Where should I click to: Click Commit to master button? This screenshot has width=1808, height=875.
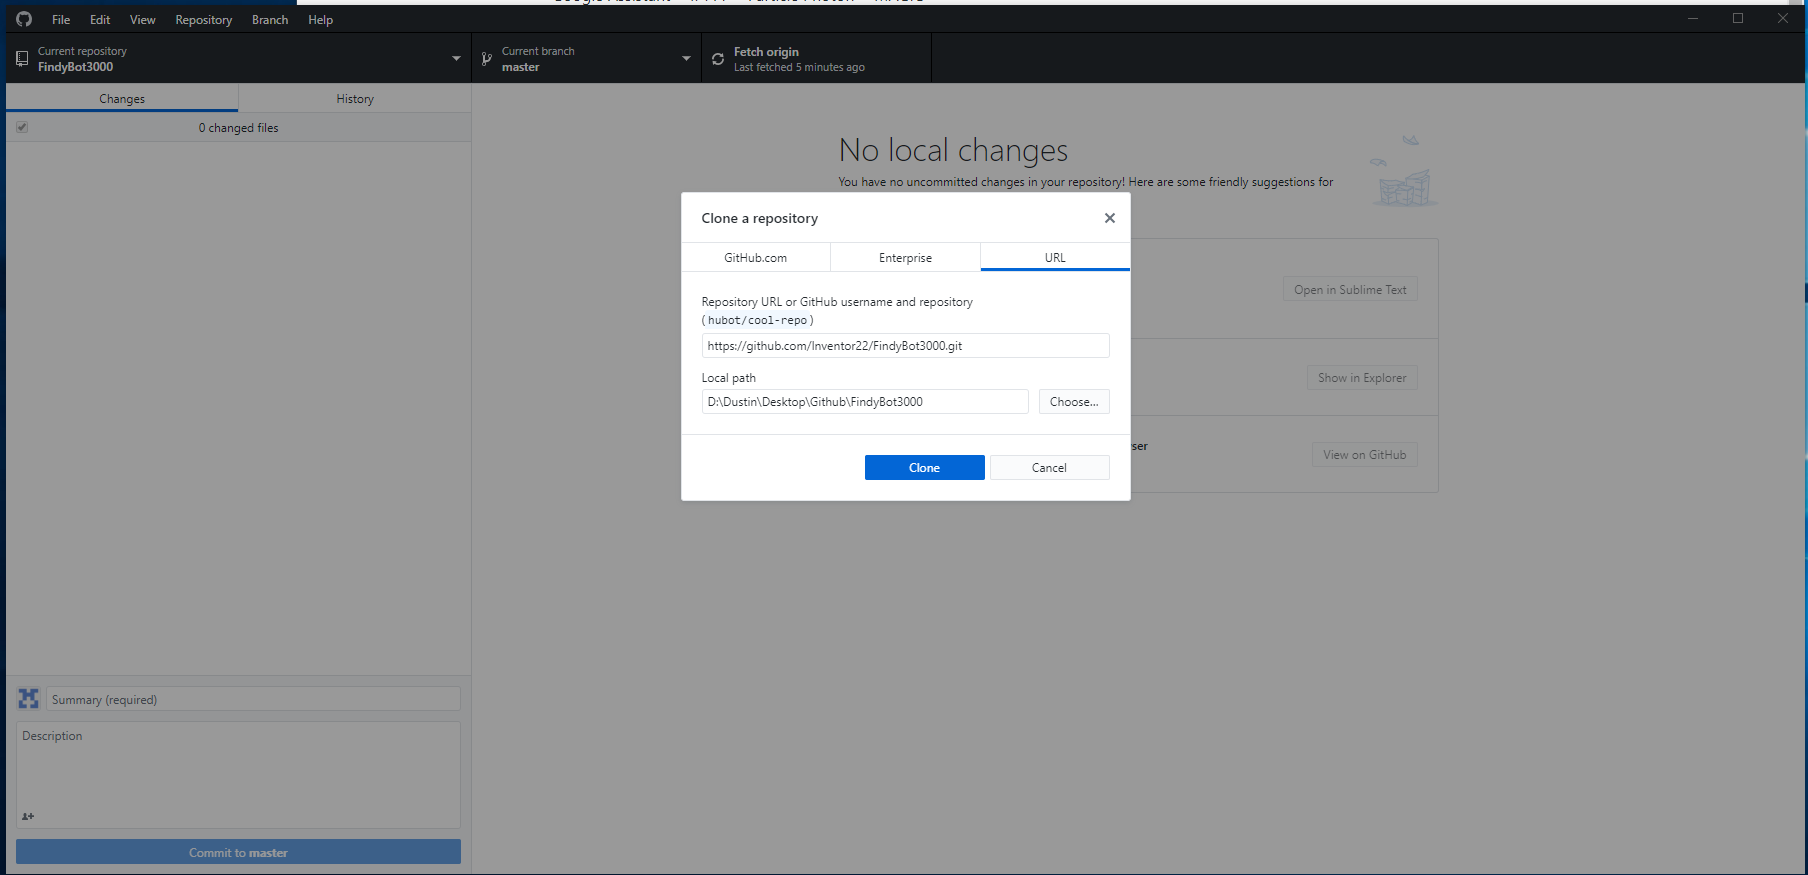point(238,852)
